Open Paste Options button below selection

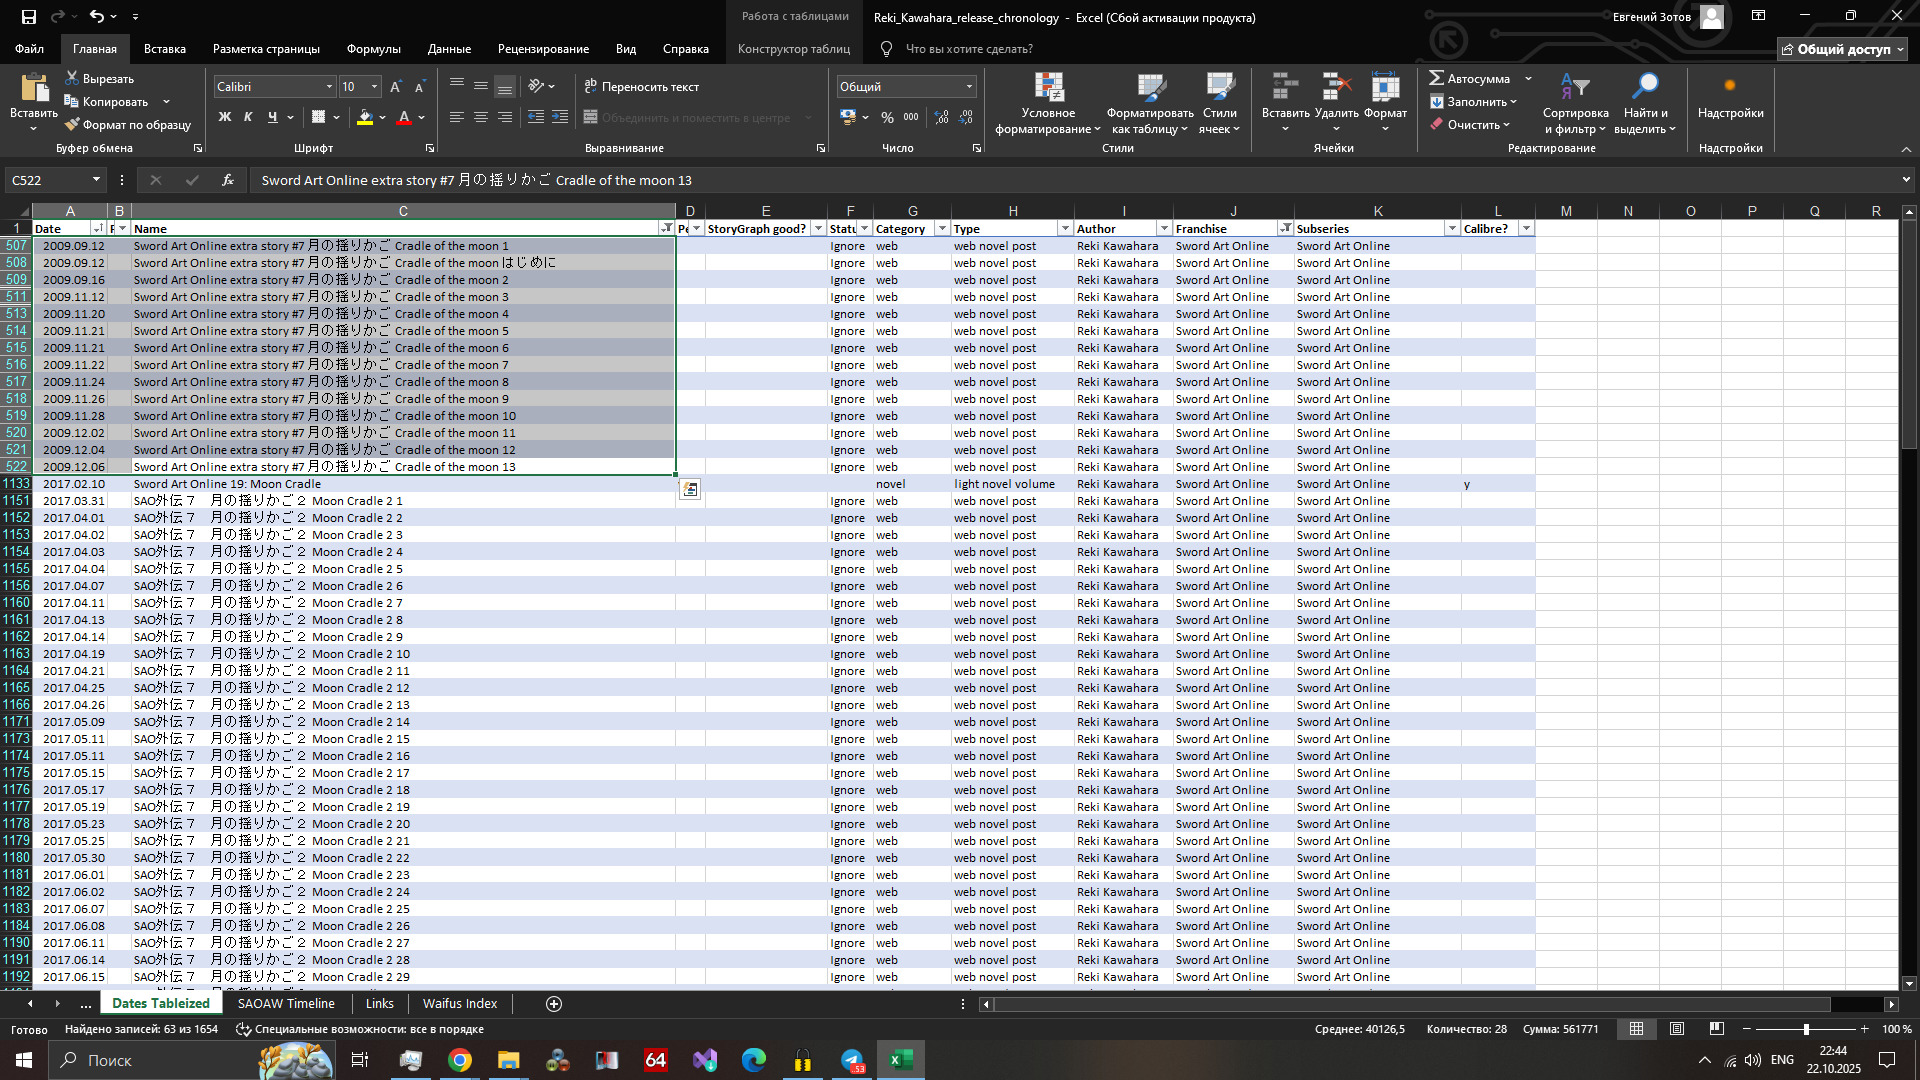tap(690, 489)
